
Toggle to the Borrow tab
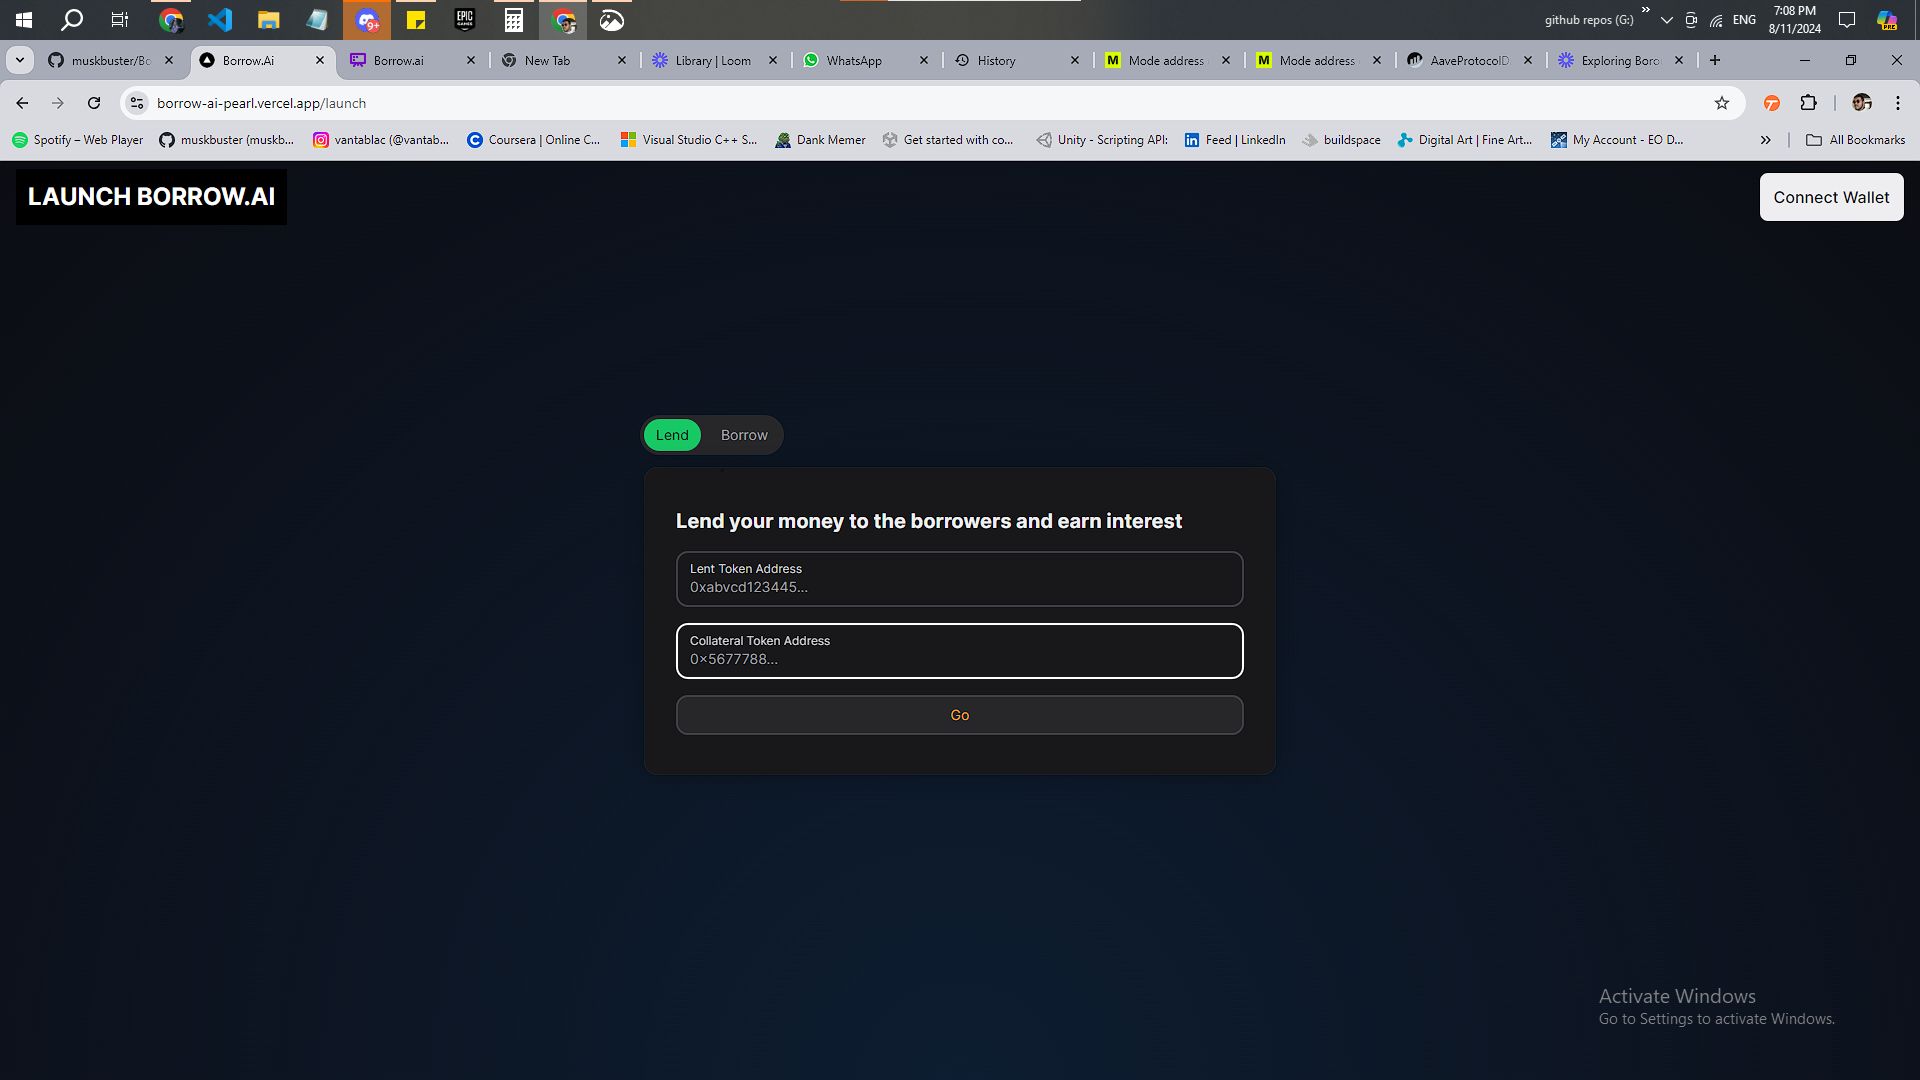(744, 434)
